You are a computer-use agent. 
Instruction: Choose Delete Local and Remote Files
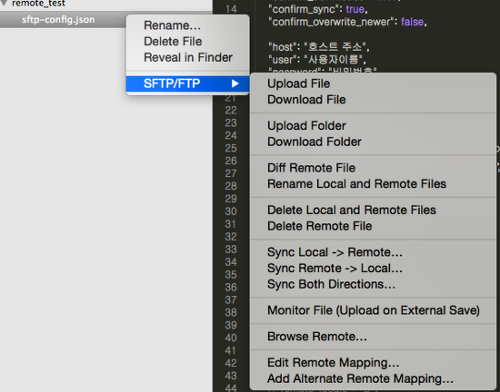[373, 210]
